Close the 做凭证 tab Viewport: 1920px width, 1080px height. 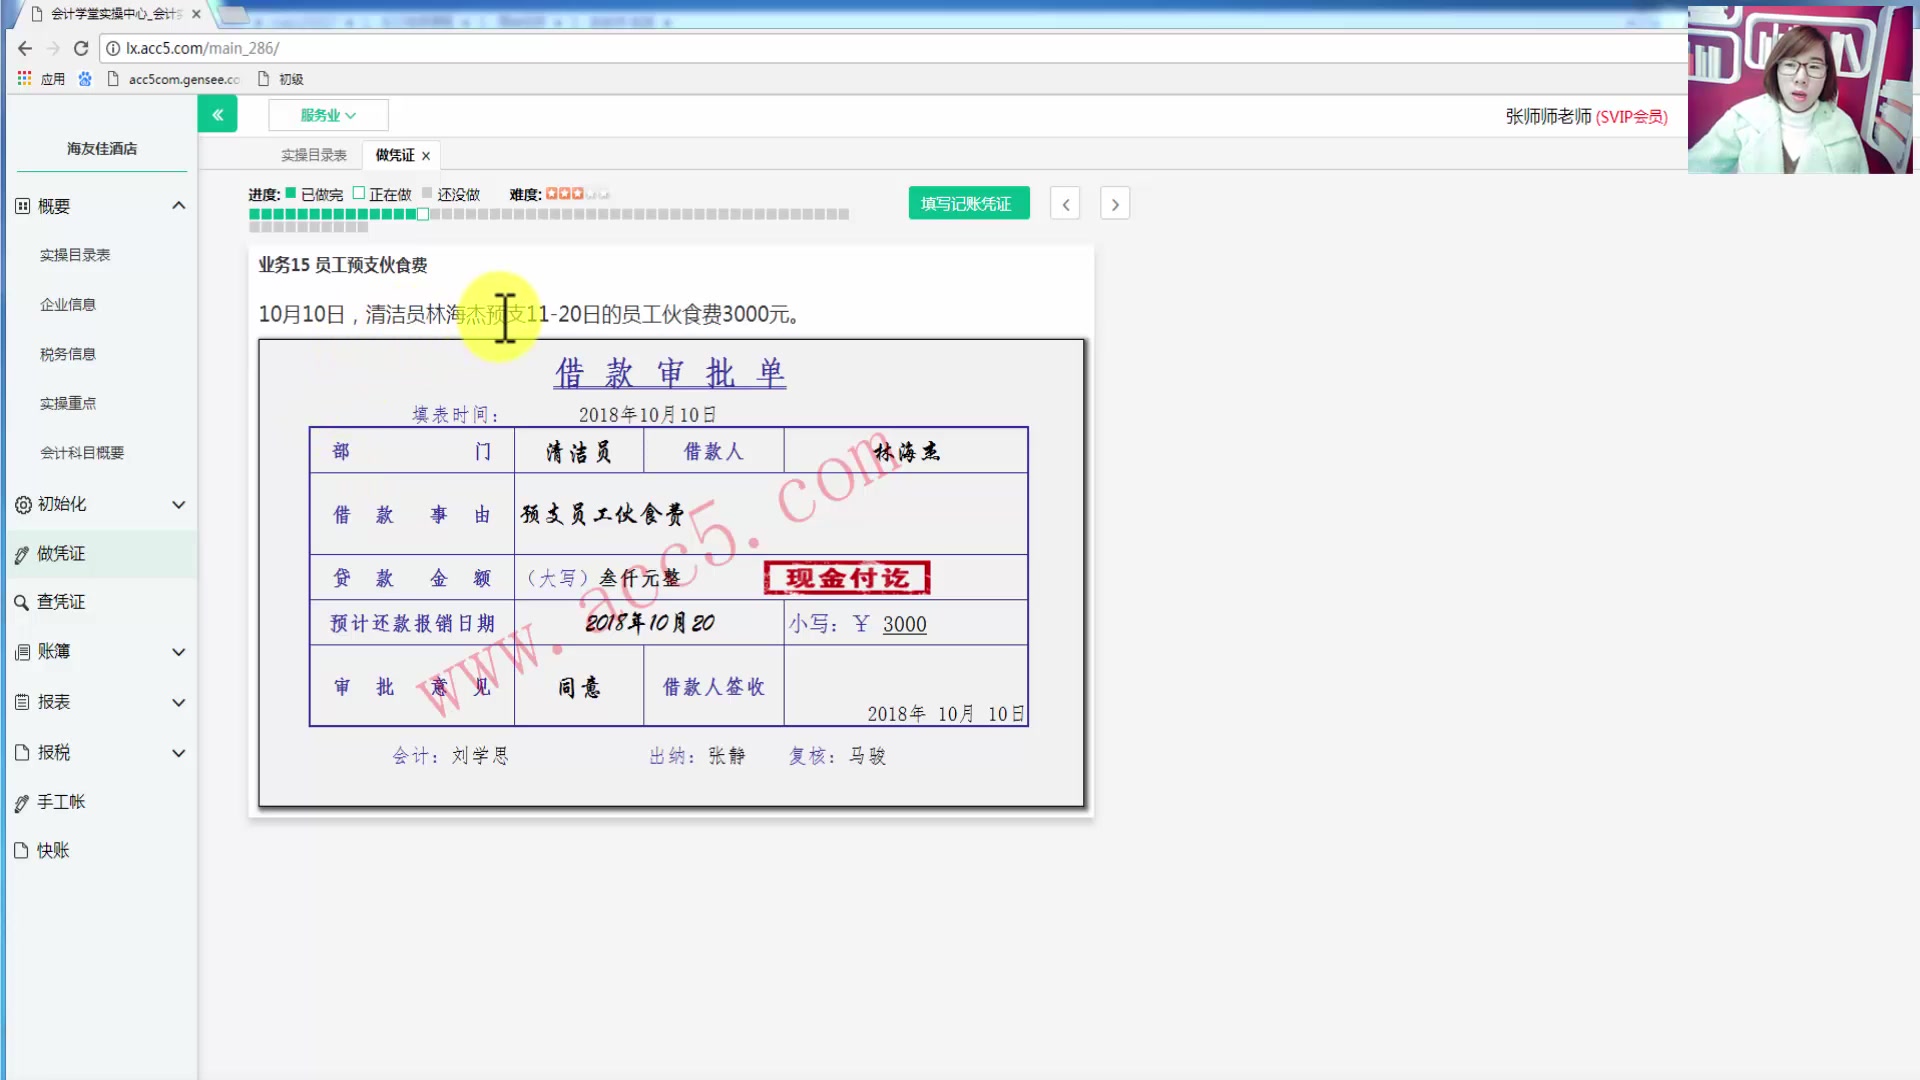(426, 156)
